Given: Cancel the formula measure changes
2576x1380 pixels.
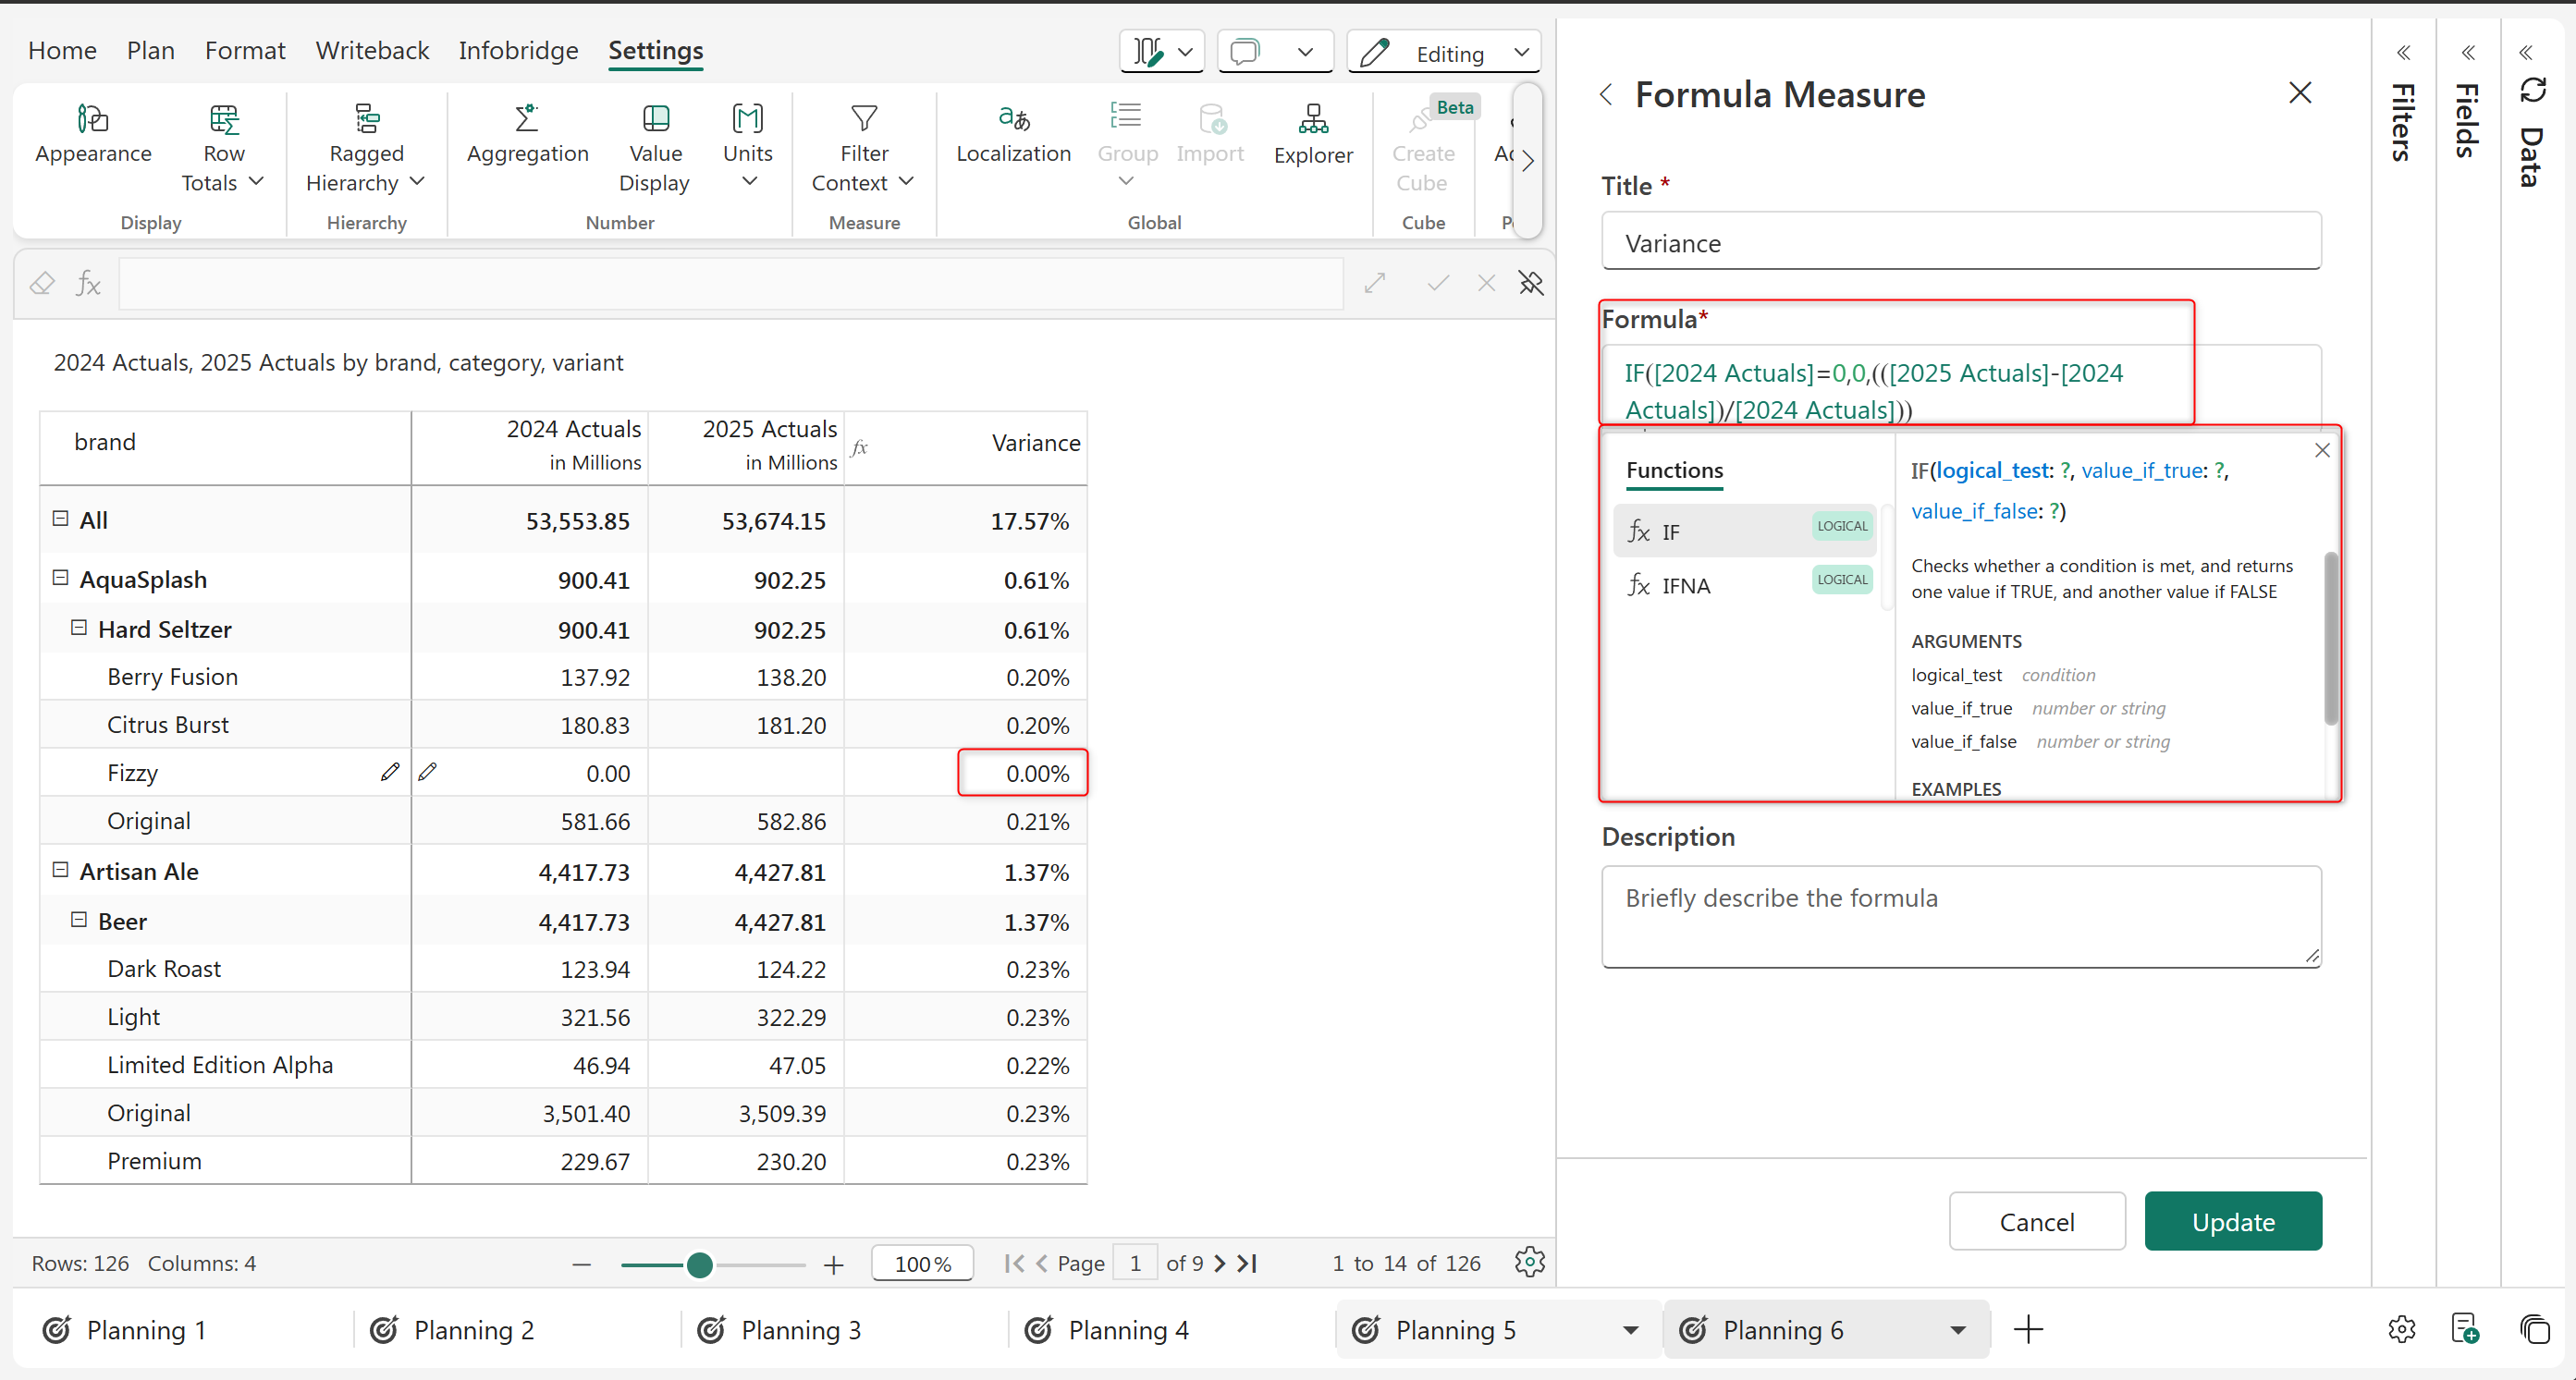Looking at the screenshot, I should [2036, 1221].
